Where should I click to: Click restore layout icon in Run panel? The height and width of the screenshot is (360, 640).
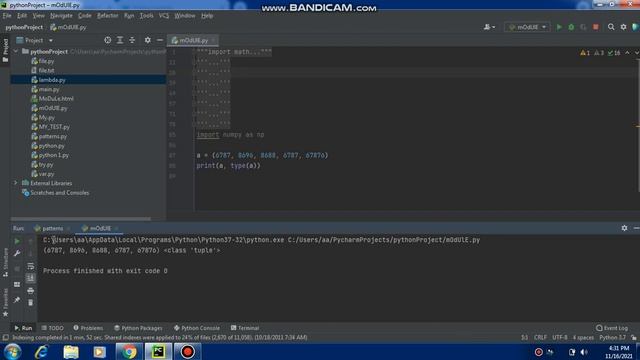click(17, 284)
